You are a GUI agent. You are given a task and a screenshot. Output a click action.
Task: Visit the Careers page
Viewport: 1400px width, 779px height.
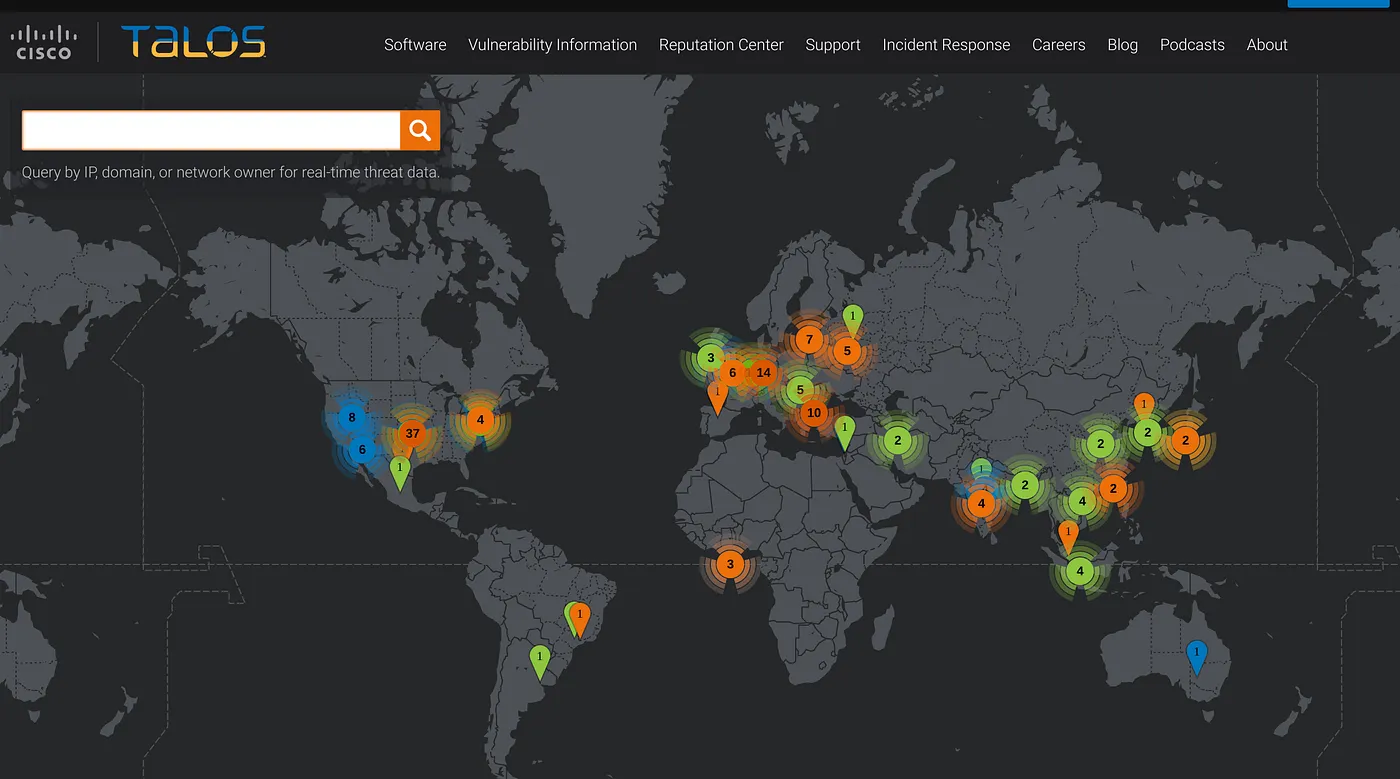click(1059, 45)
